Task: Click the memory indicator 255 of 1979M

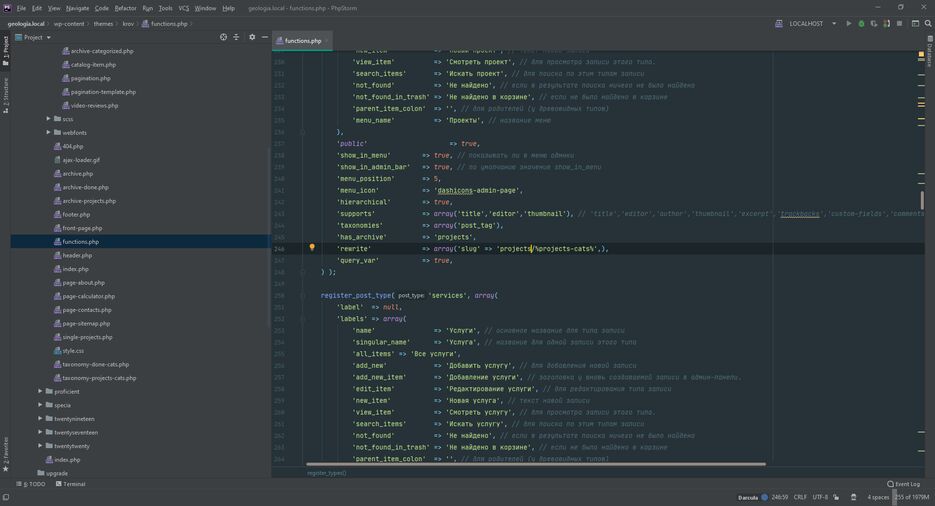Action: [912, 497]
